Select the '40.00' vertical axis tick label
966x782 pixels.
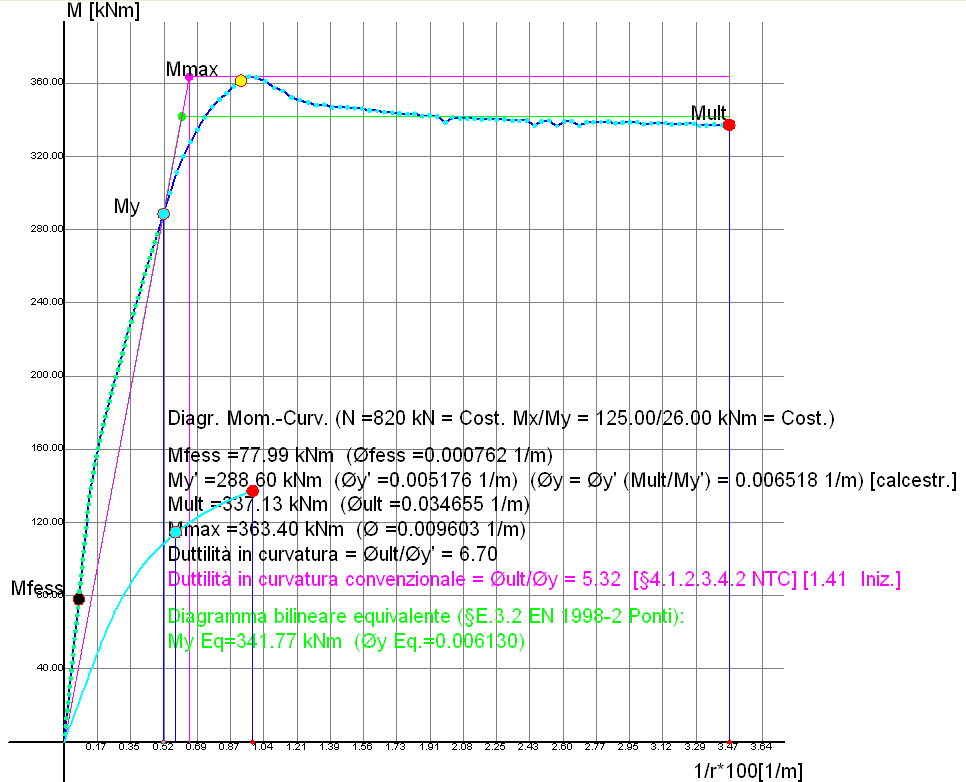(50, 667)
